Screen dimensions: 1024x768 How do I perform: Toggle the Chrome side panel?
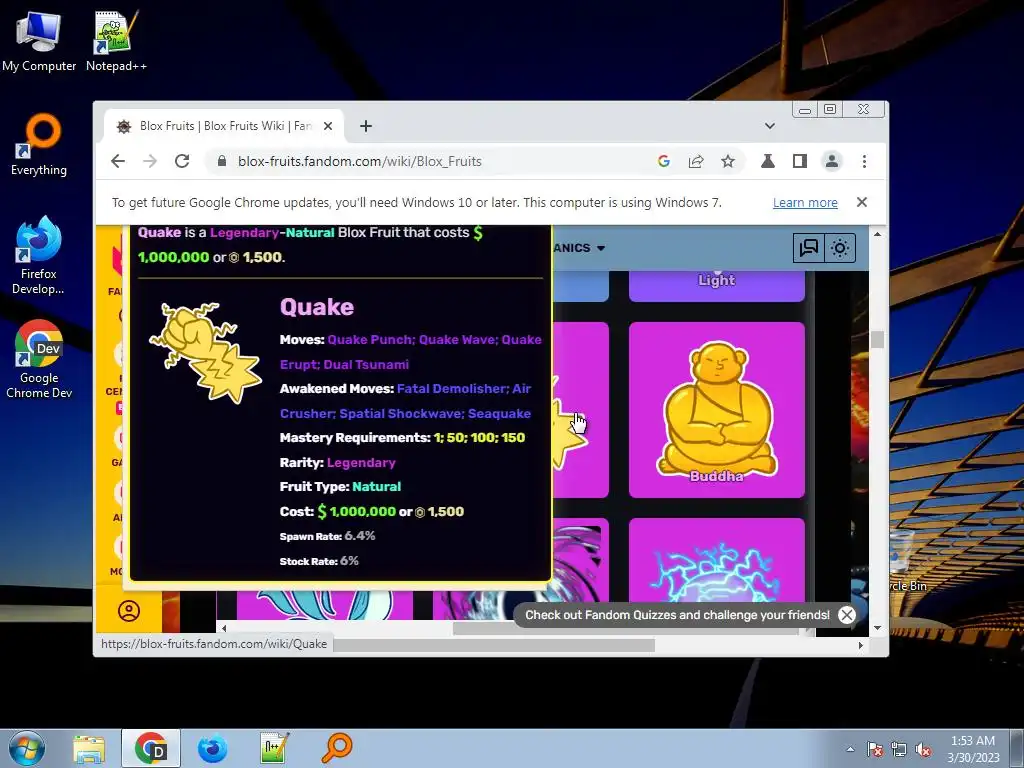click(x=800, y=161)
